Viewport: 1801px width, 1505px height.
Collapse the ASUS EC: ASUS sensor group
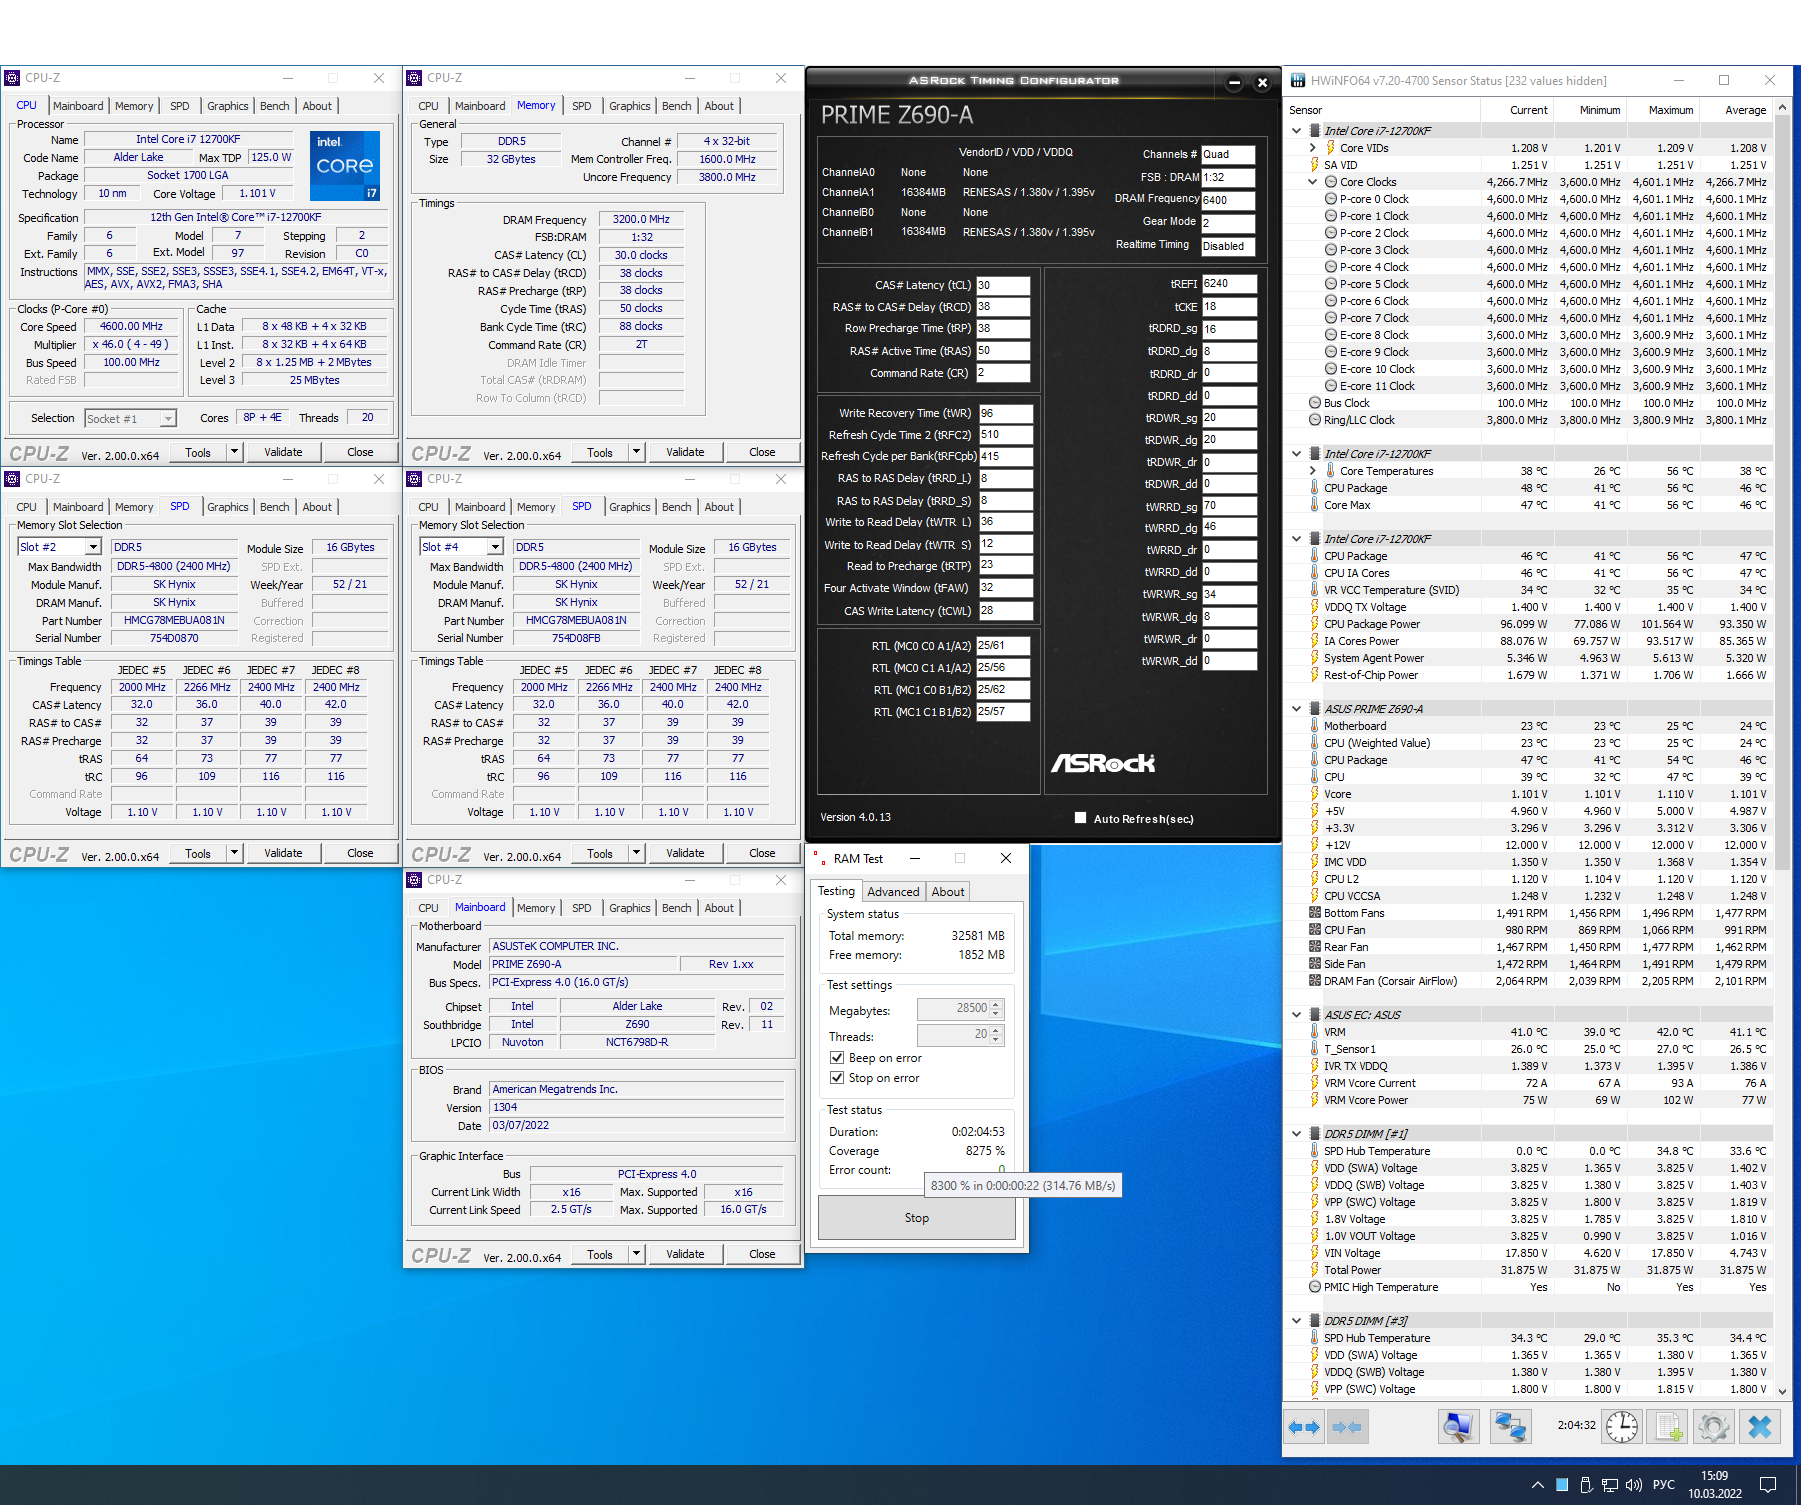1297,1015
